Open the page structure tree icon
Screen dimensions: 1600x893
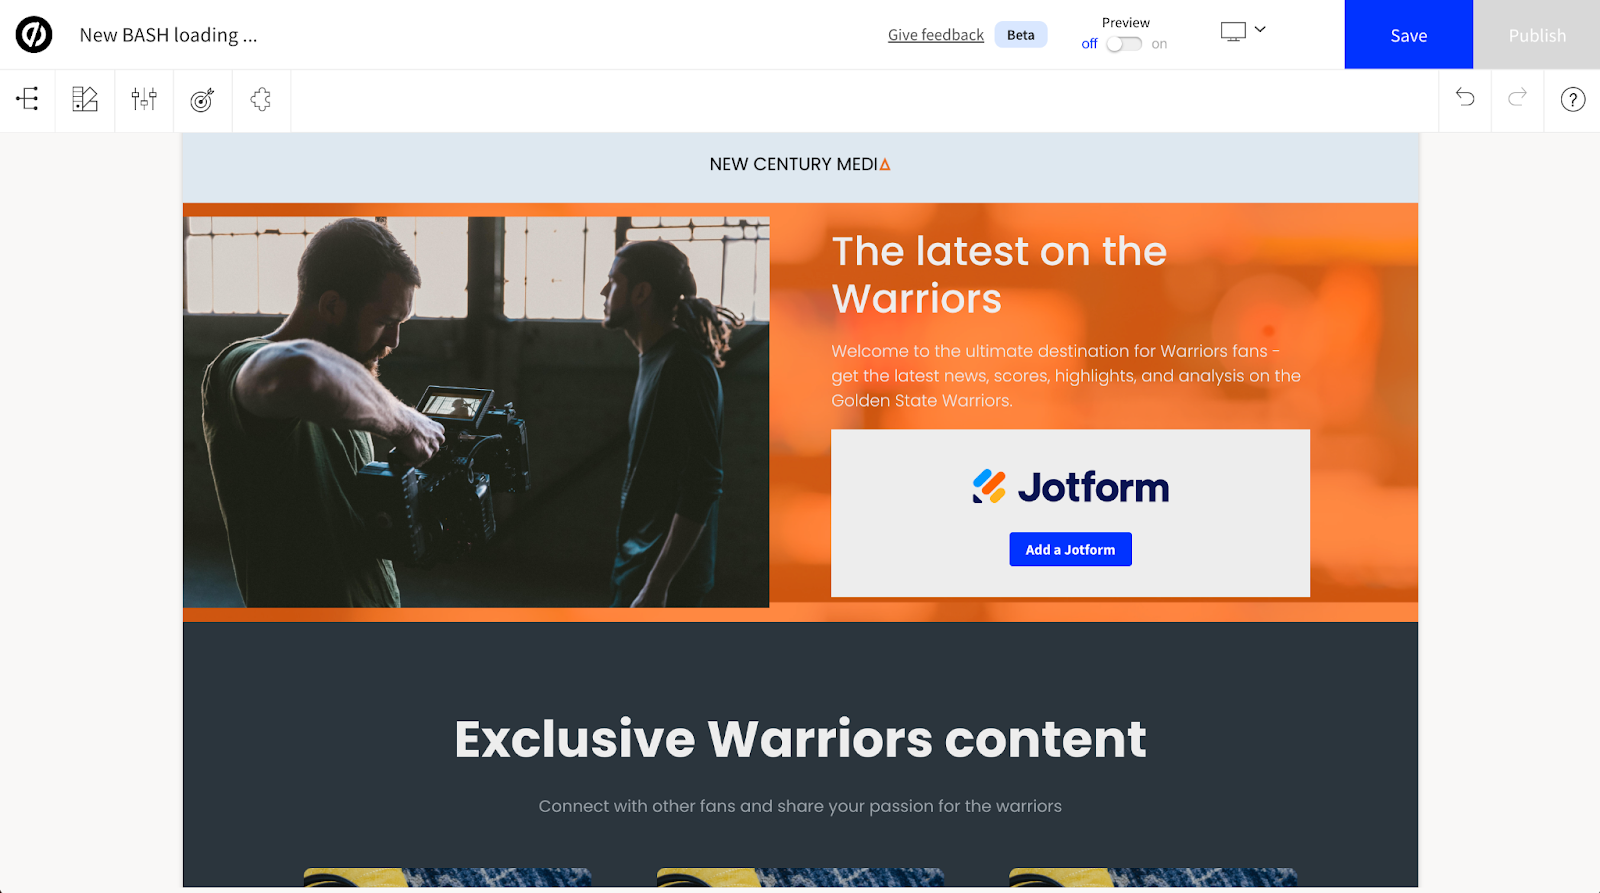pos(28,99)
